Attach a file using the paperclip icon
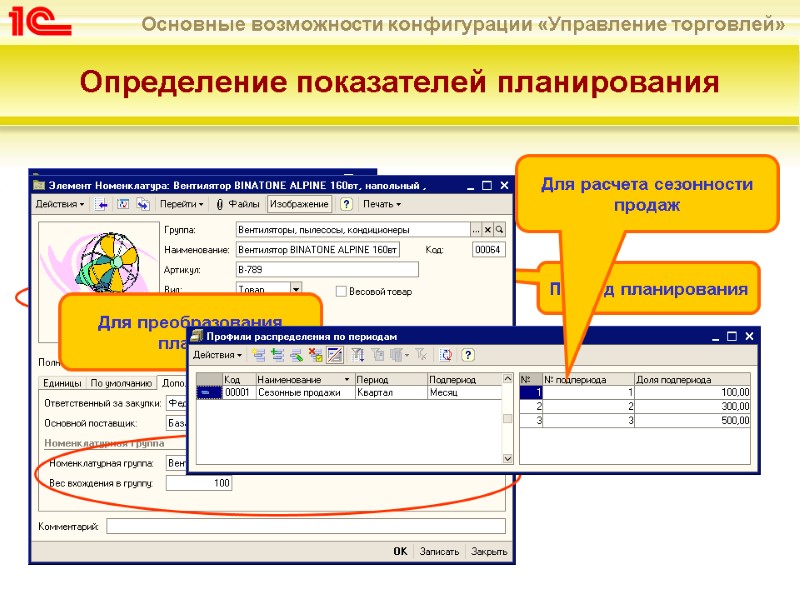This screenshot has height=600, width=800. pos(218,204)
